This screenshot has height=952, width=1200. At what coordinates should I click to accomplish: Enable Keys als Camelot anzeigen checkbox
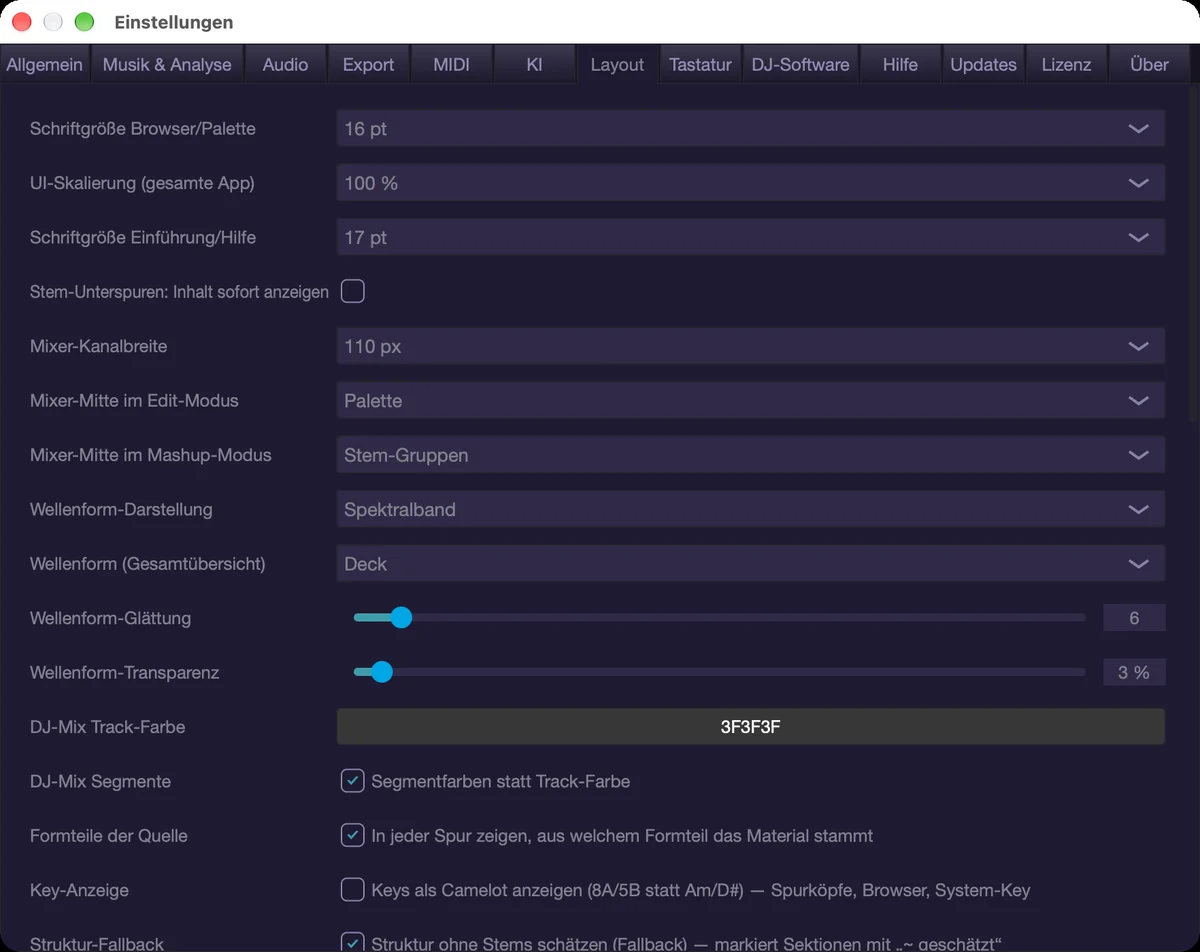352,889
